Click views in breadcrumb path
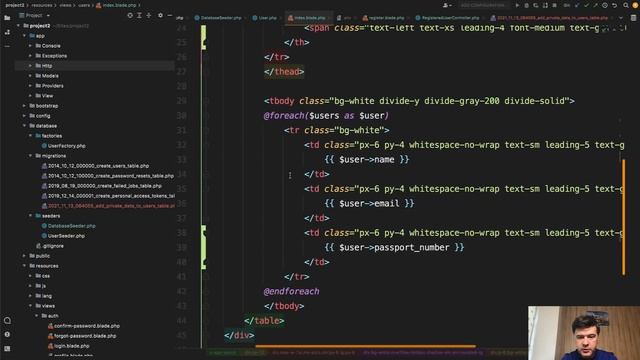Viewport: 640px width, 360px height. pyautogui.click(x=66, y=5)
